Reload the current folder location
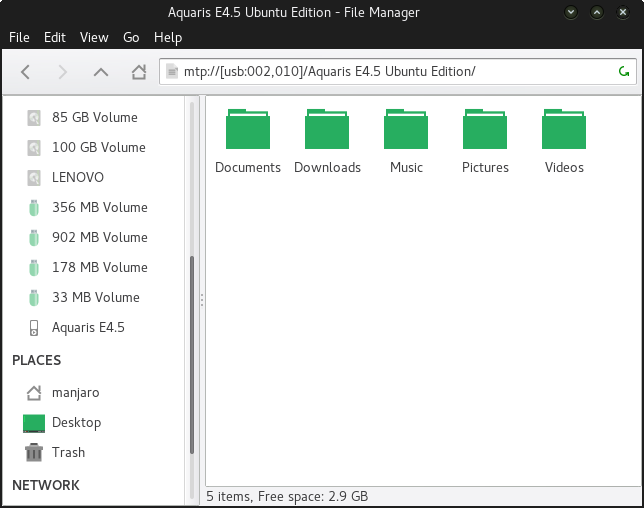This screenshot has width=644, height=508. tap(624, 72)
